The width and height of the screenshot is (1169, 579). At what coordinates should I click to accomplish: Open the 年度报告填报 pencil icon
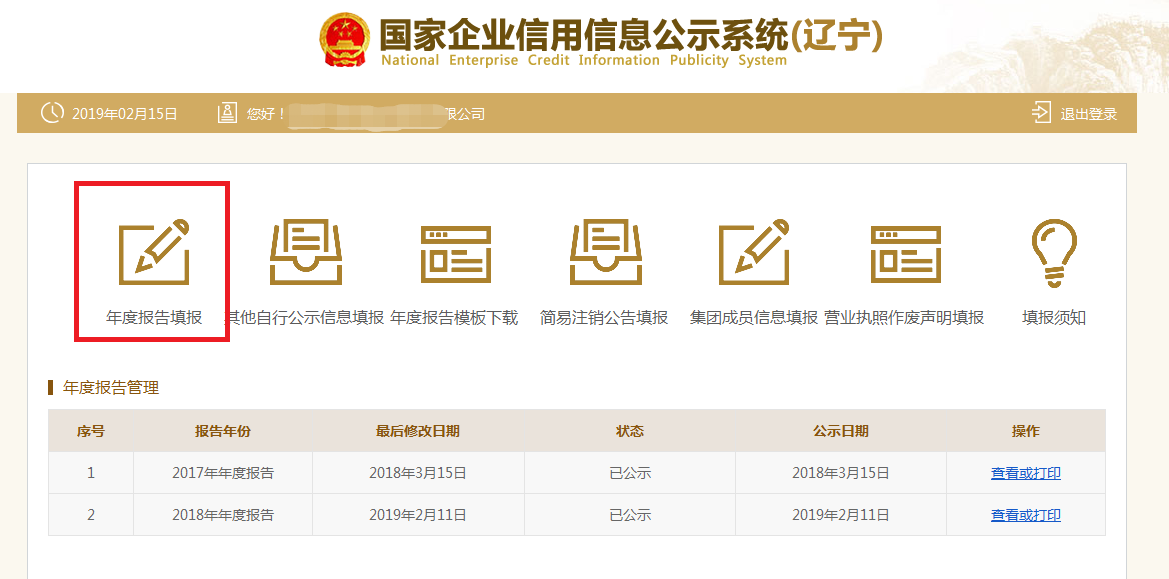[x=154, y=252]
